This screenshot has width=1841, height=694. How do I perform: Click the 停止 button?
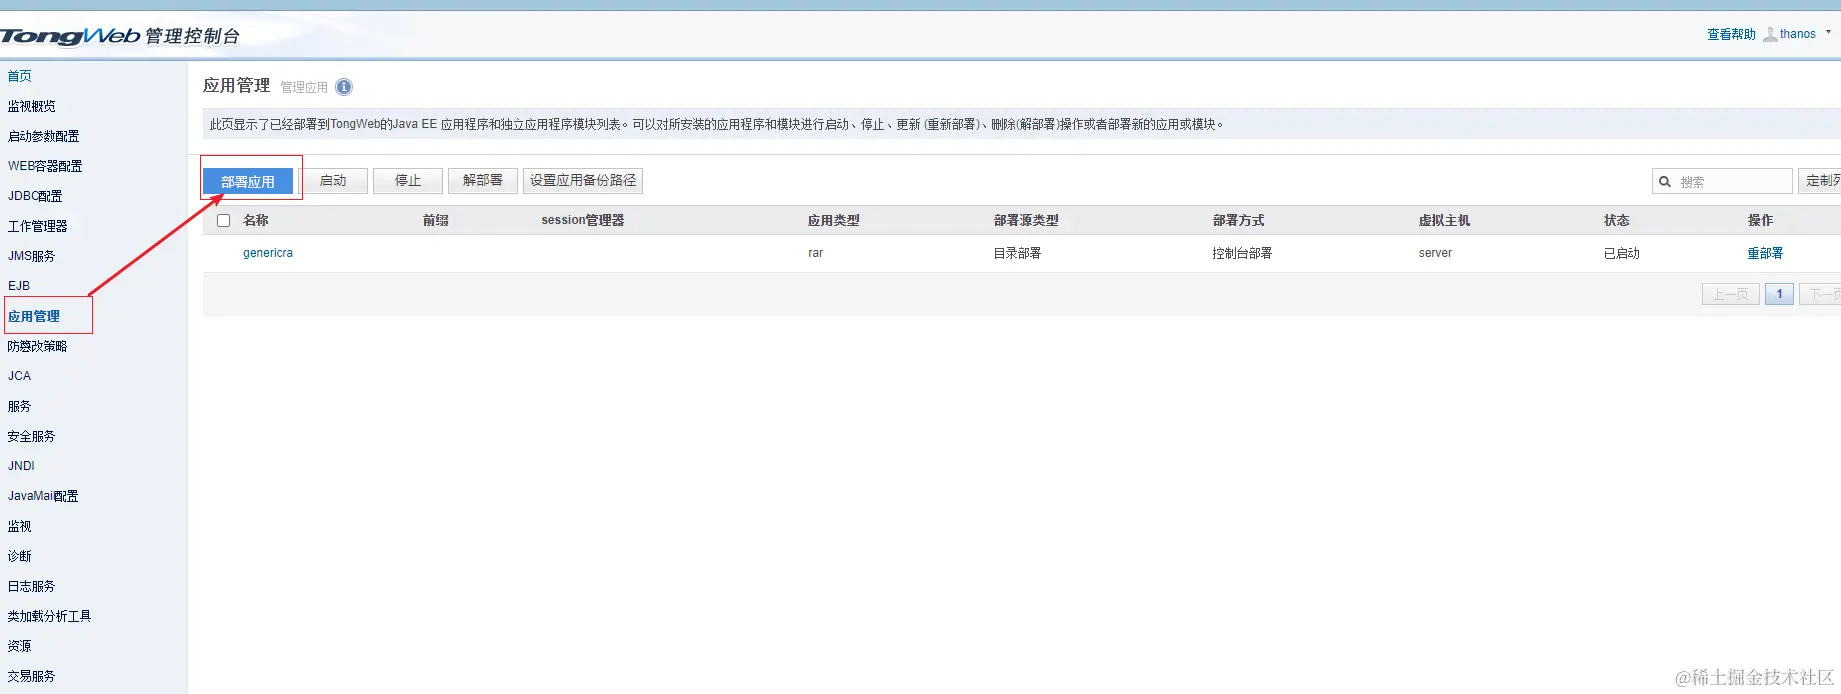pyautogui.click(x=408, y=181)
